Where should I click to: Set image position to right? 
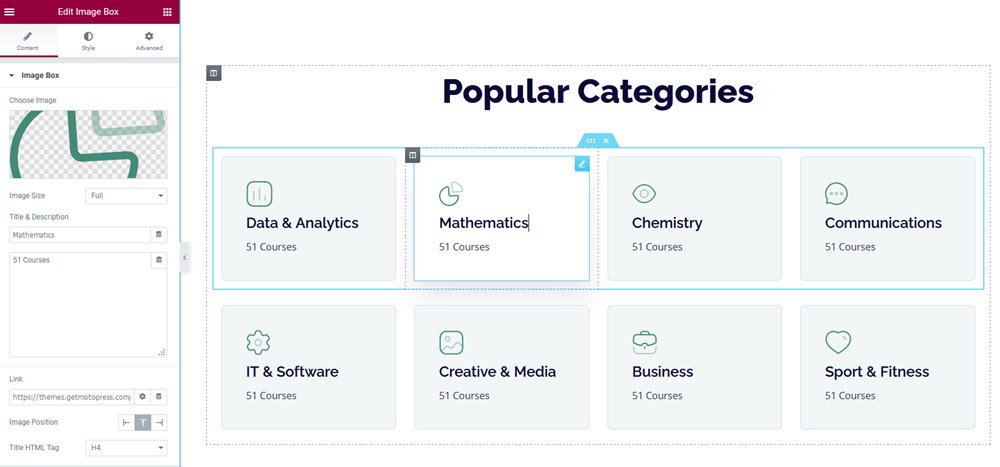tap(159, 422)
